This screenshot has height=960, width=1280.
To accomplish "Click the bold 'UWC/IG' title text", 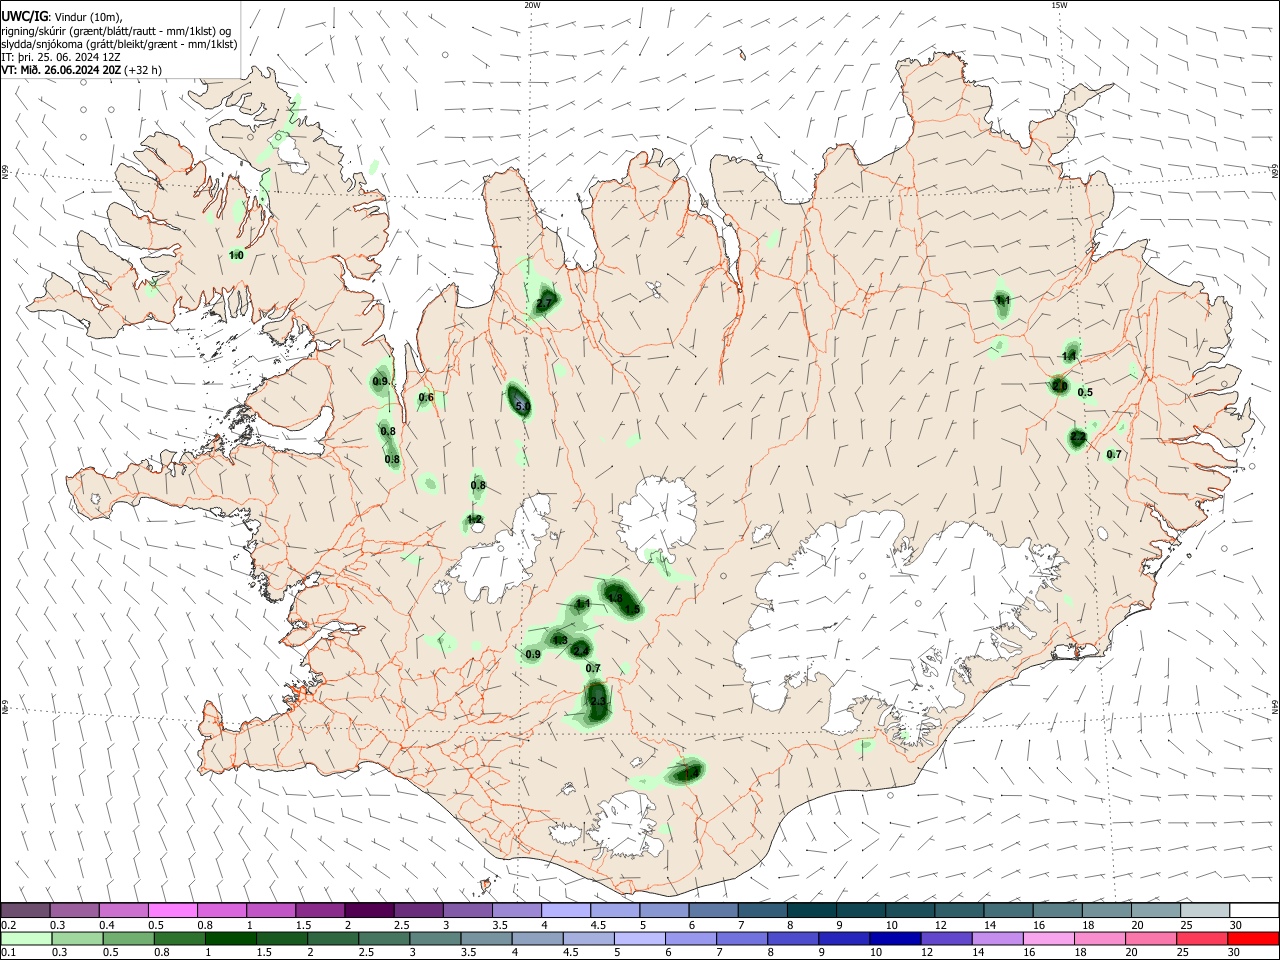I will tap(23, 16).
